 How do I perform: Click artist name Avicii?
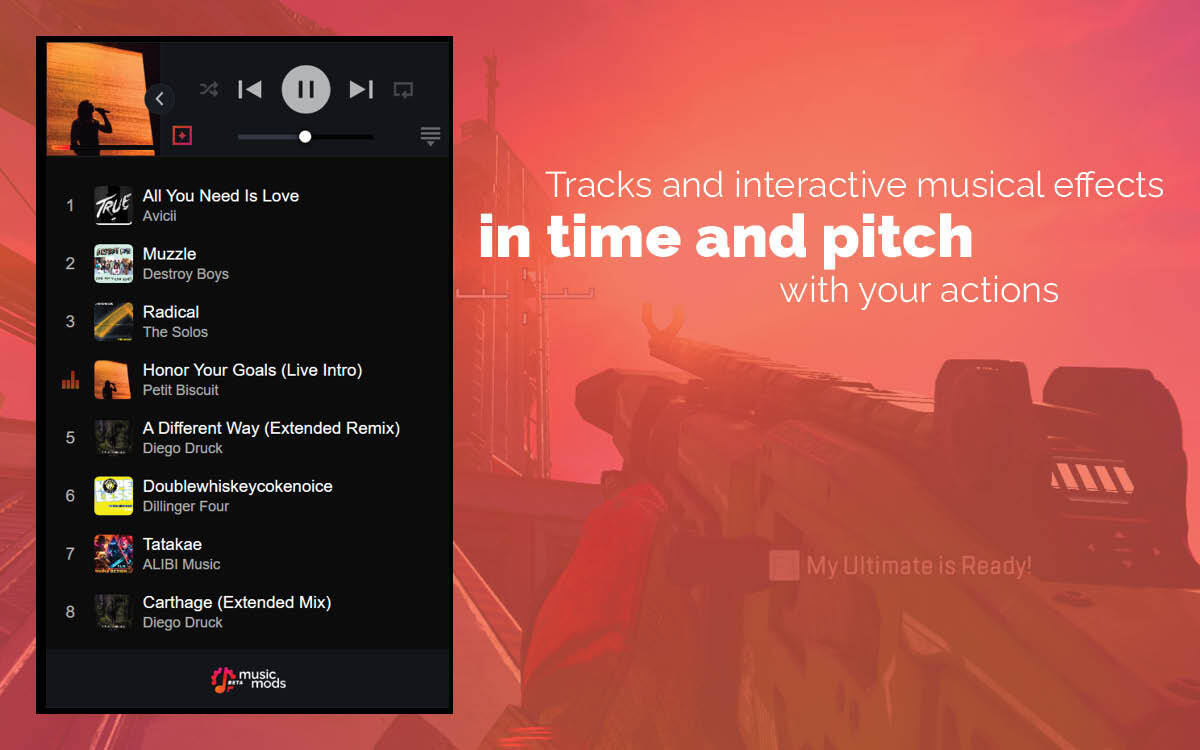(160, 216)
